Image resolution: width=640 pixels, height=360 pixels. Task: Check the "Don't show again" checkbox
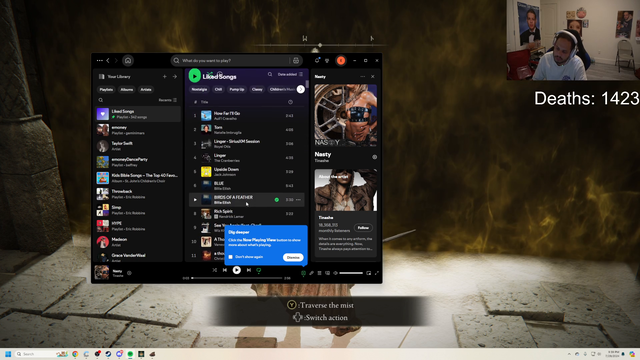click(231, 257)
